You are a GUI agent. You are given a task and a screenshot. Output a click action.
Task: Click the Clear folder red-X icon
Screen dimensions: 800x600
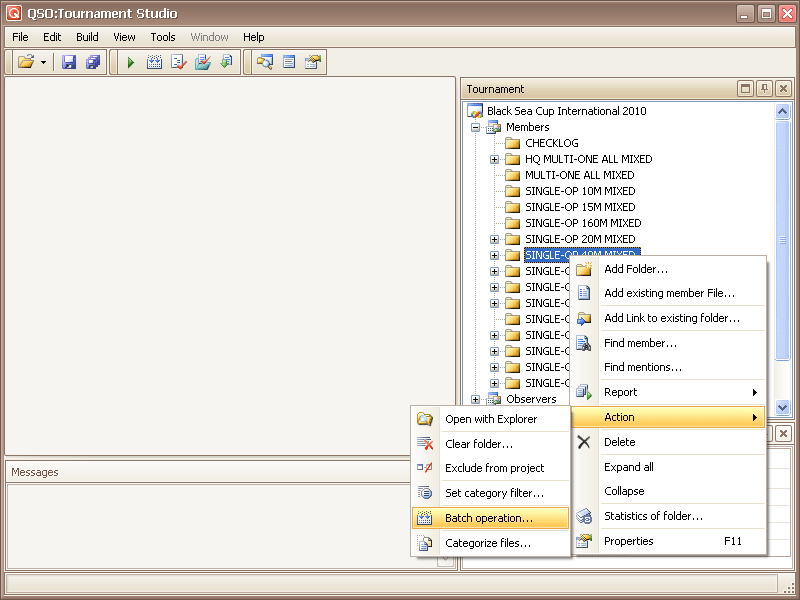[425, 444]
